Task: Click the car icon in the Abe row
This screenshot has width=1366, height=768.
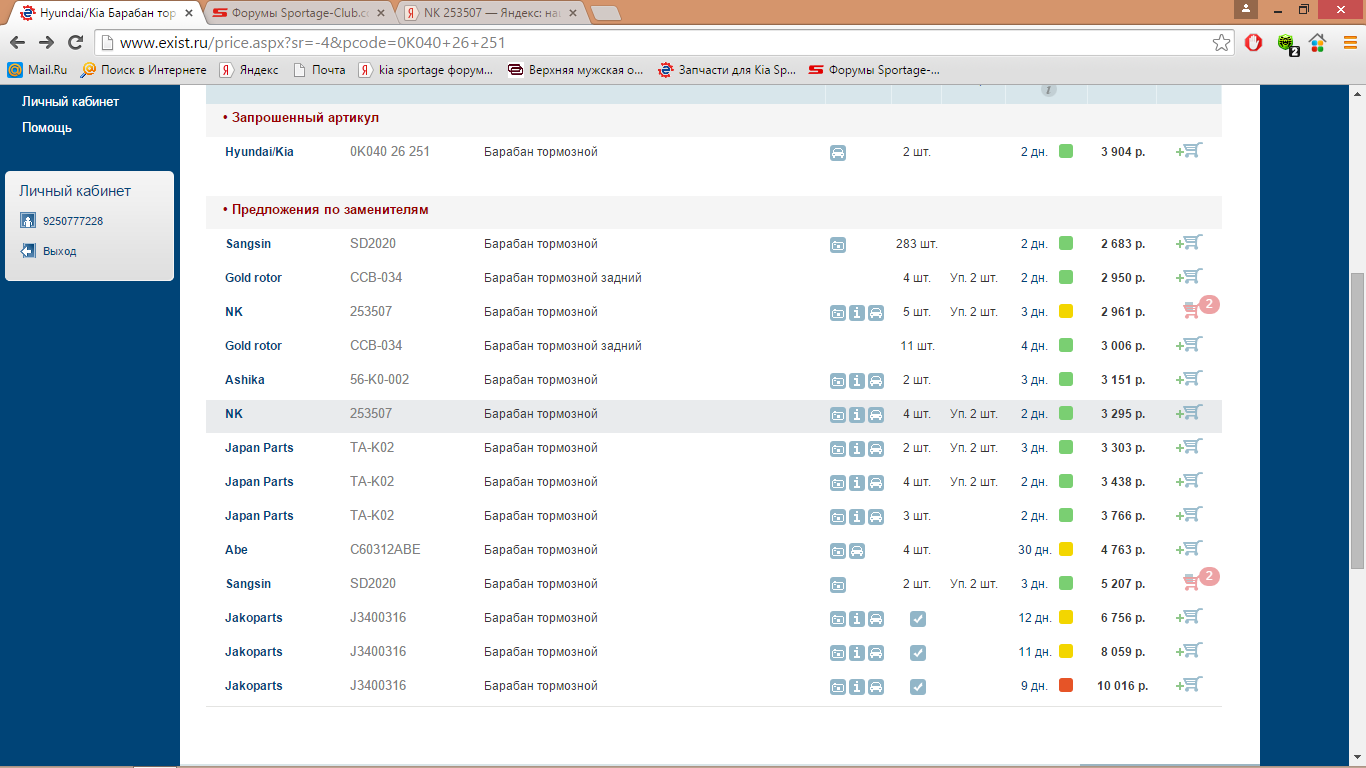Action: click(x=857, y=550)
